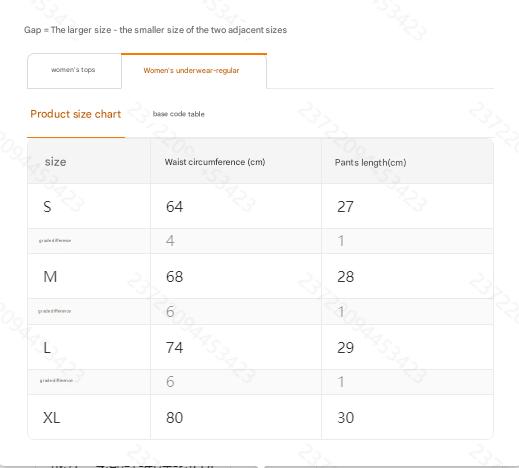Select the S size row label
This screenshot has width=519, height=468.
click(x=47, y=207)
